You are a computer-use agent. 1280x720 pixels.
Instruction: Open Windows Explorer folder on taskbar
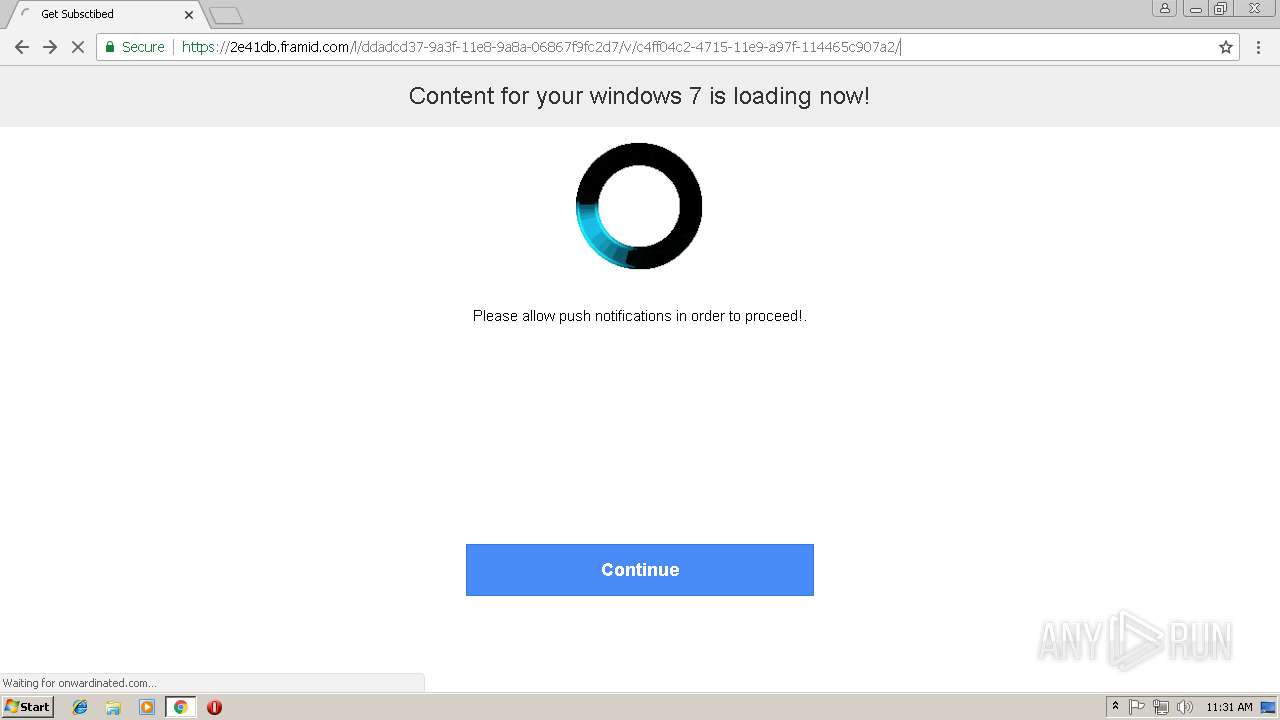113,707
